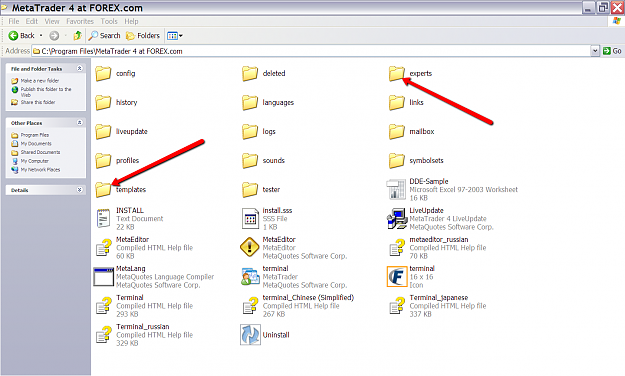Select the terminal MetaTrader application

coord(294,277)
